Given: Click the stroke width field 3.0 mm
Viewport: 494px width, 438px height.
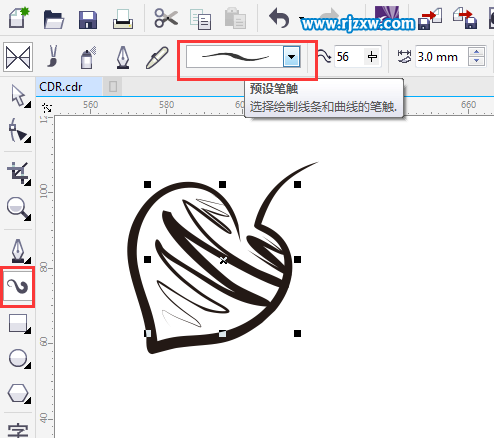Looking at the screenshot, I should click(441, 57).
